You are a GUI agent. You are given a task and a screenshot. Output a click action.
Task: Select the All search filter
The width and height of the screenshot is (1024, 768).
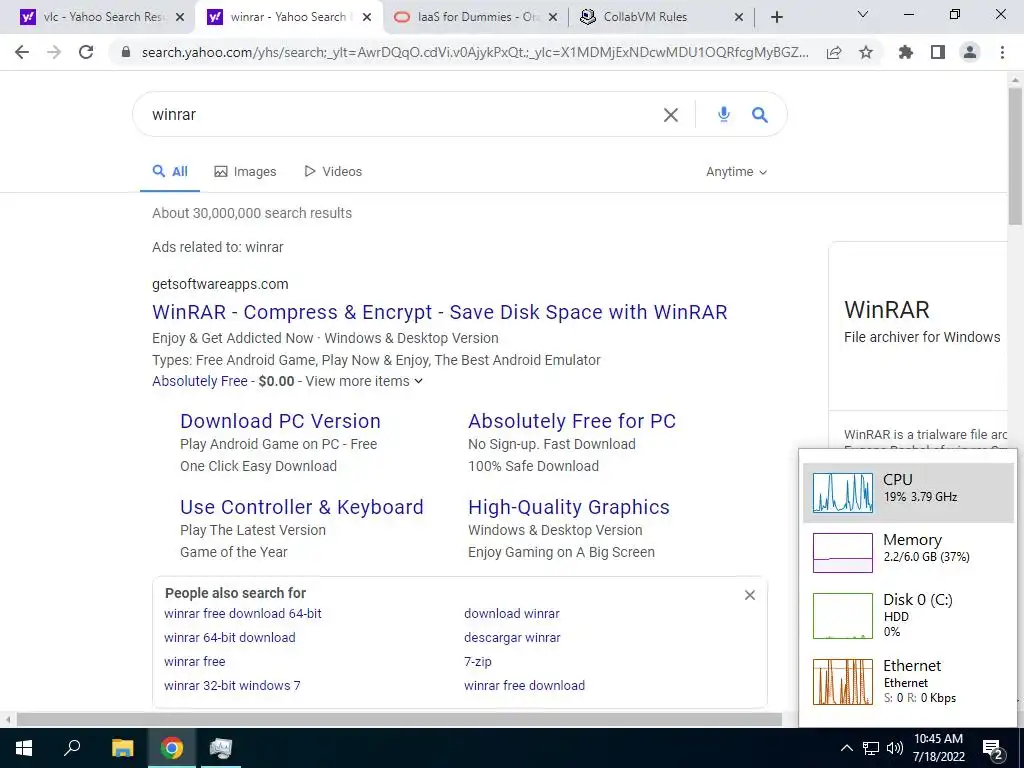click(x=170, y=172)
